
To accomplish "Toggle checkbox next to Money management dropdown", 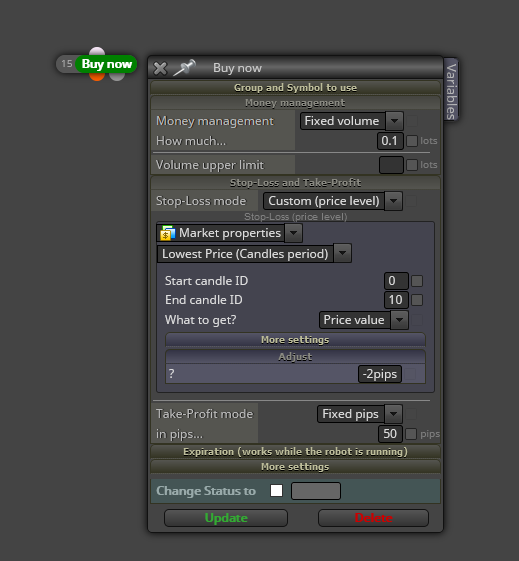I will (x=412, y=121).
